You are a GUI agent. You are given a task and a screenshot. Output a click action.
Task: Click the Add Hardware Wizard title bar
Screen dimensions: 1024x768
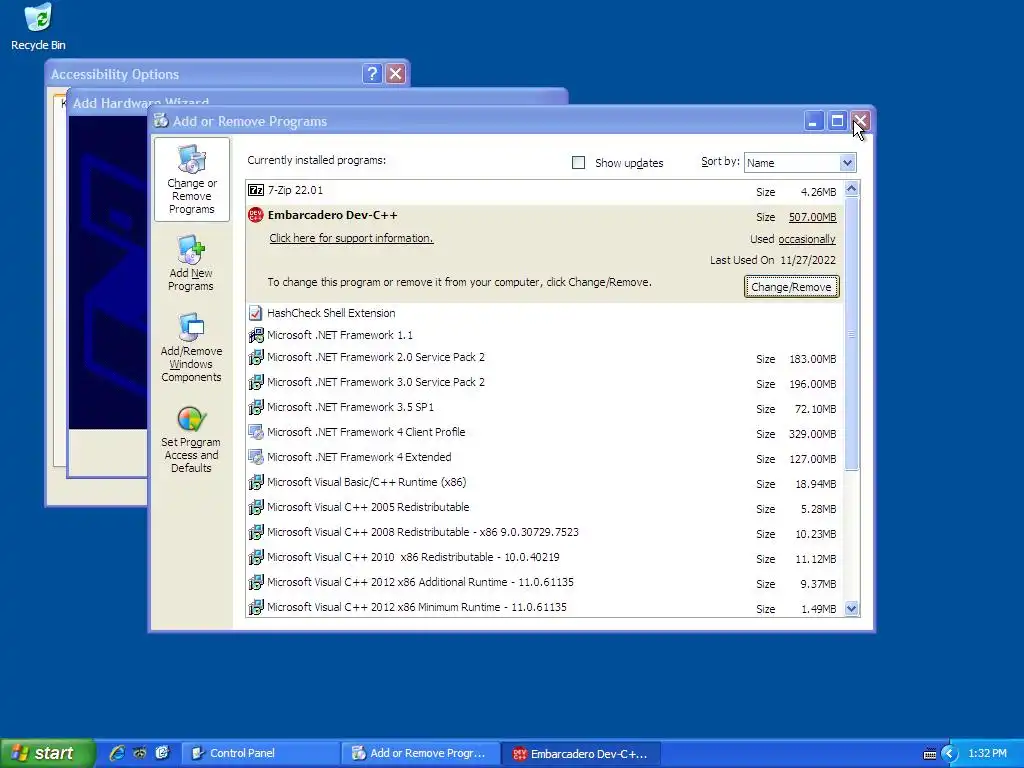(317, 98)
